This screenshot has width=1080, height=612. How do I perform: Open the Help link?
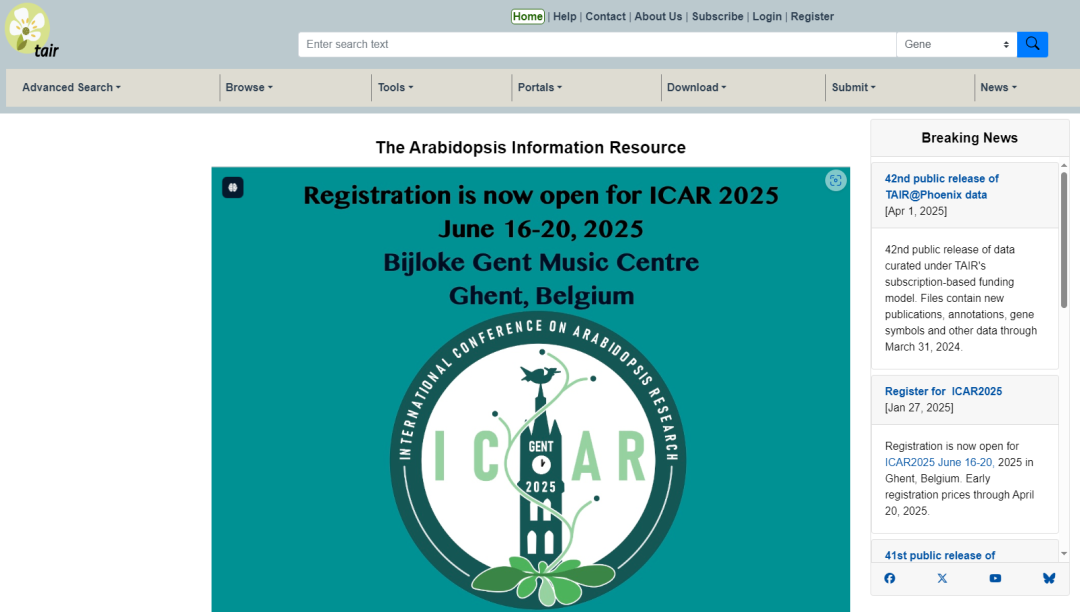[564, 17]
